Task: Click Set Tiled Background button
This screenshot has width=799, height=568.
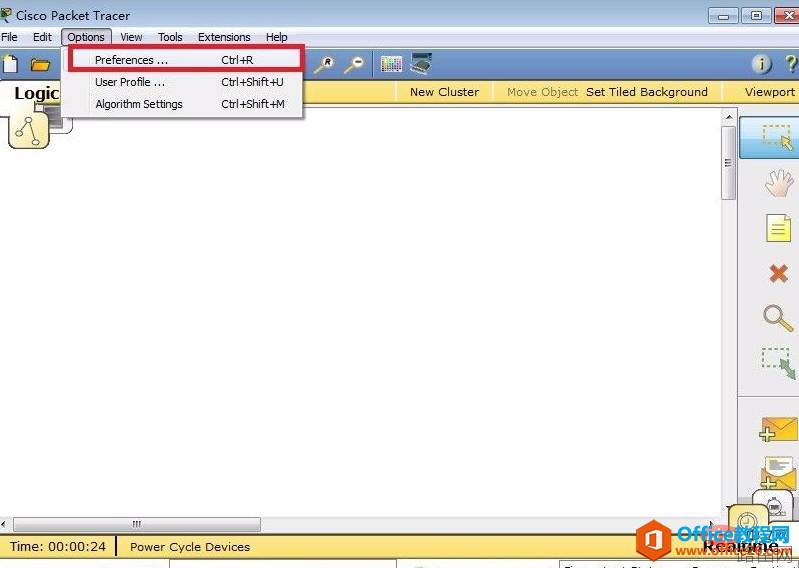Action: (647, 92)
